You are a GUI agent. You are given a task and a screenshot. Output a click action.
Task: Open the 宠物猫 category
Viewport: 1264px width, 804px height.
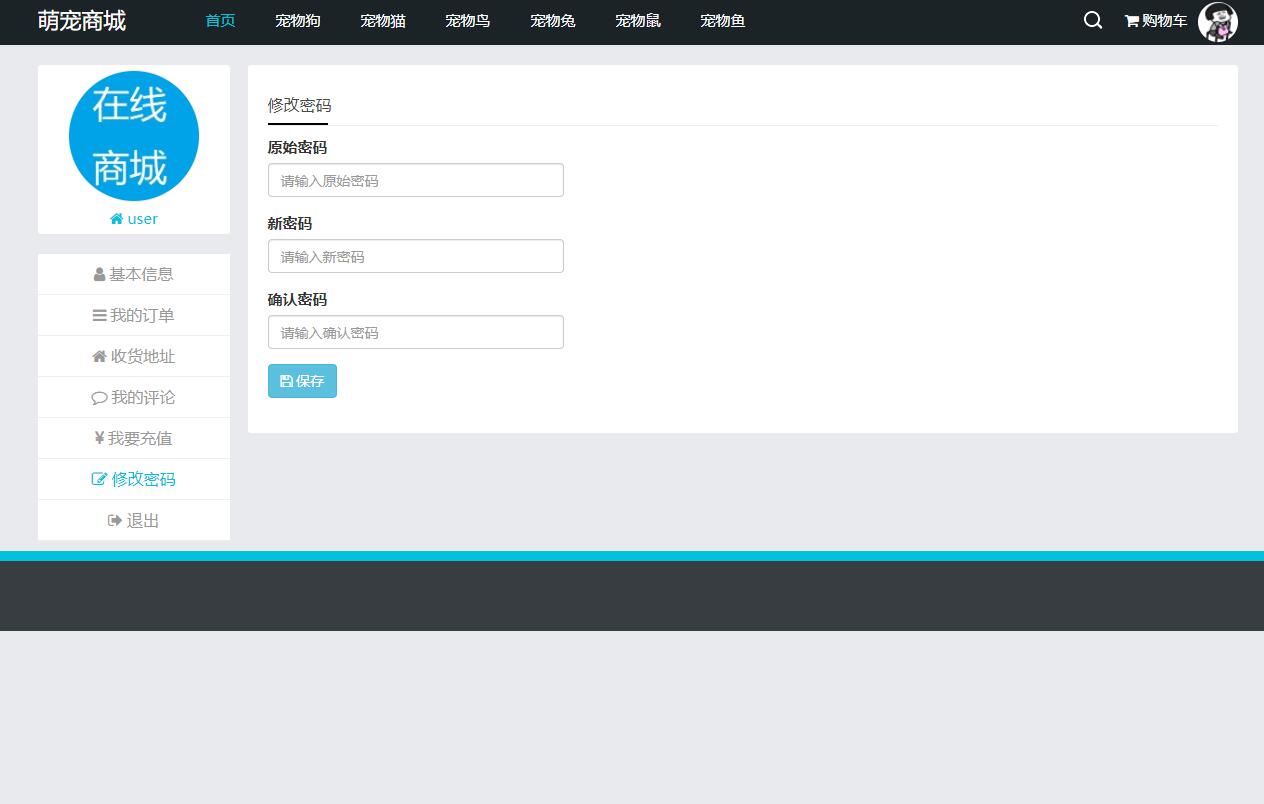(383, 21)
